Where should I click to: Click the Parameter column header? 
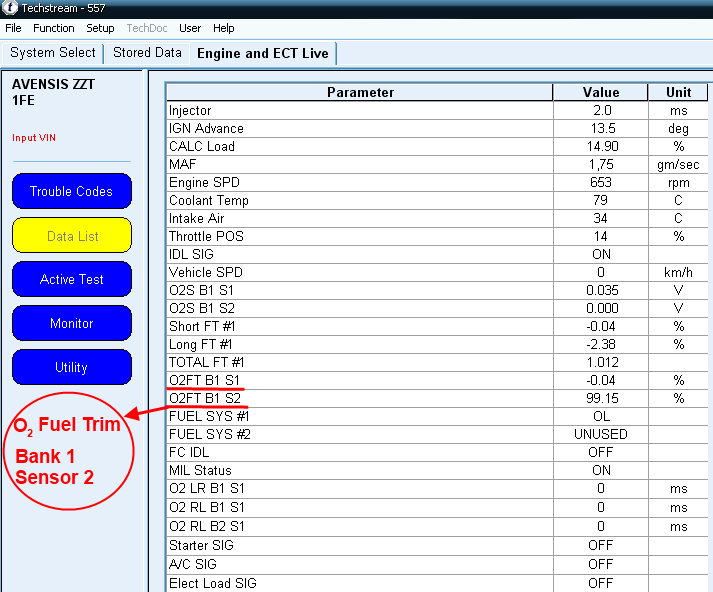coord(360,92)
